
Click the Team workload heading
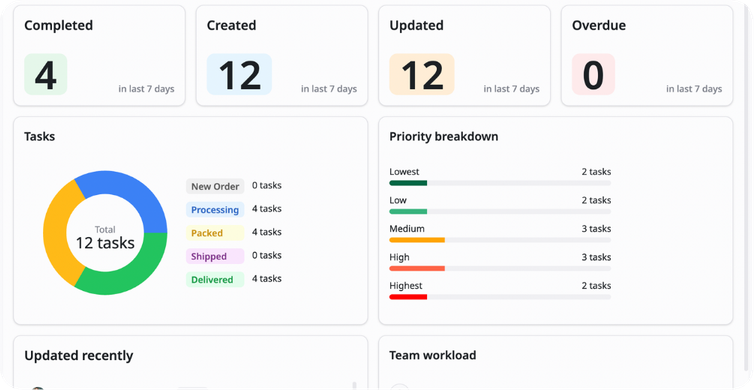[x=432, y=355]
